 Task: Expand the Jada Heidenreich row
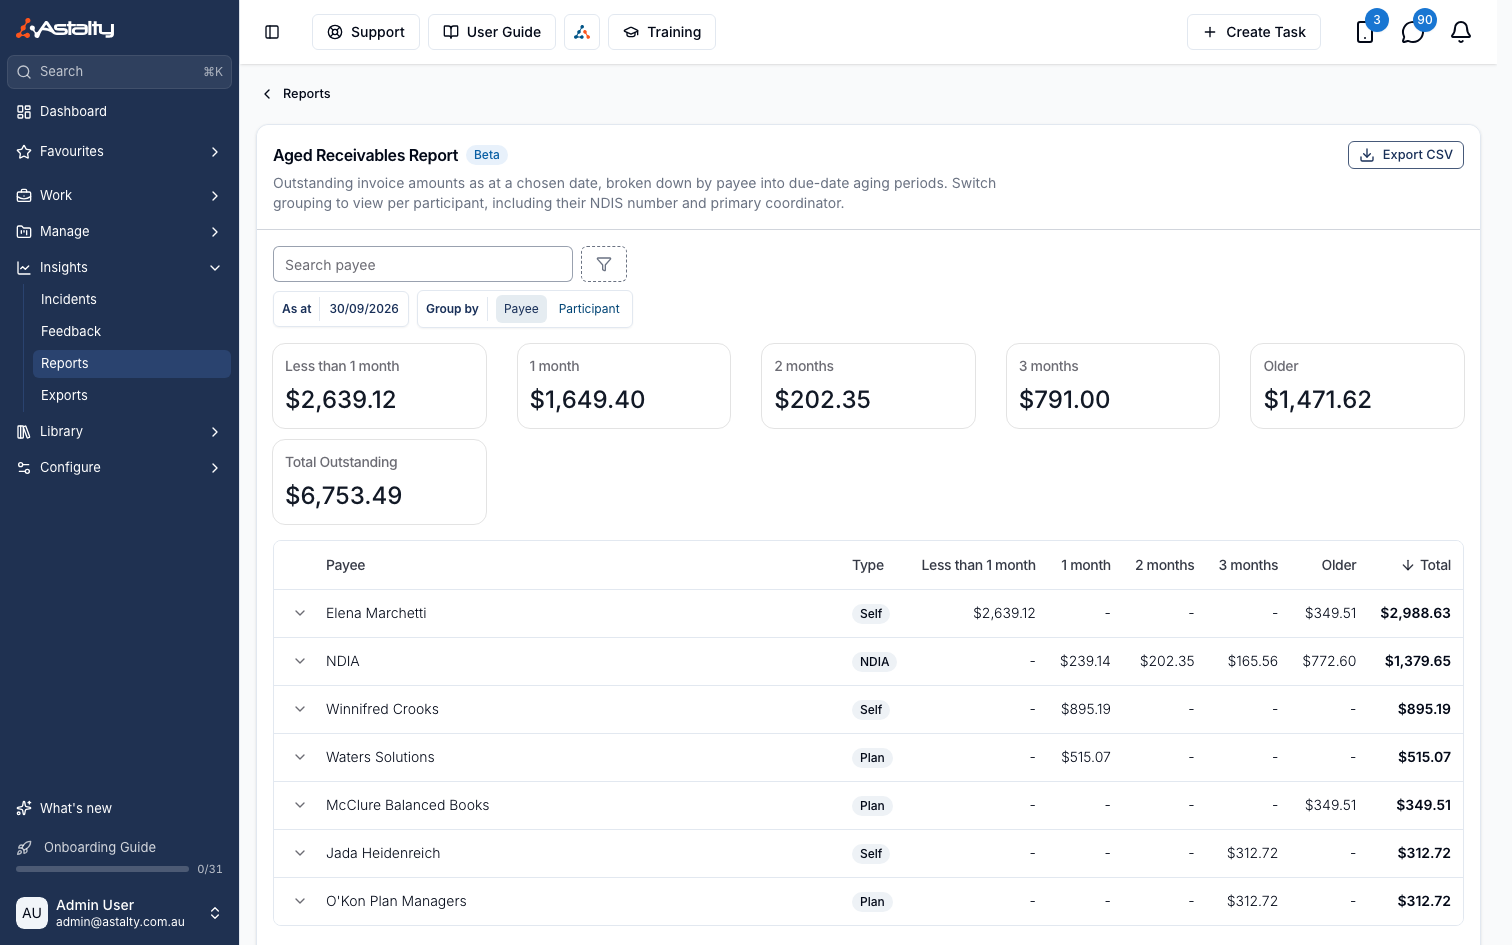300,853
